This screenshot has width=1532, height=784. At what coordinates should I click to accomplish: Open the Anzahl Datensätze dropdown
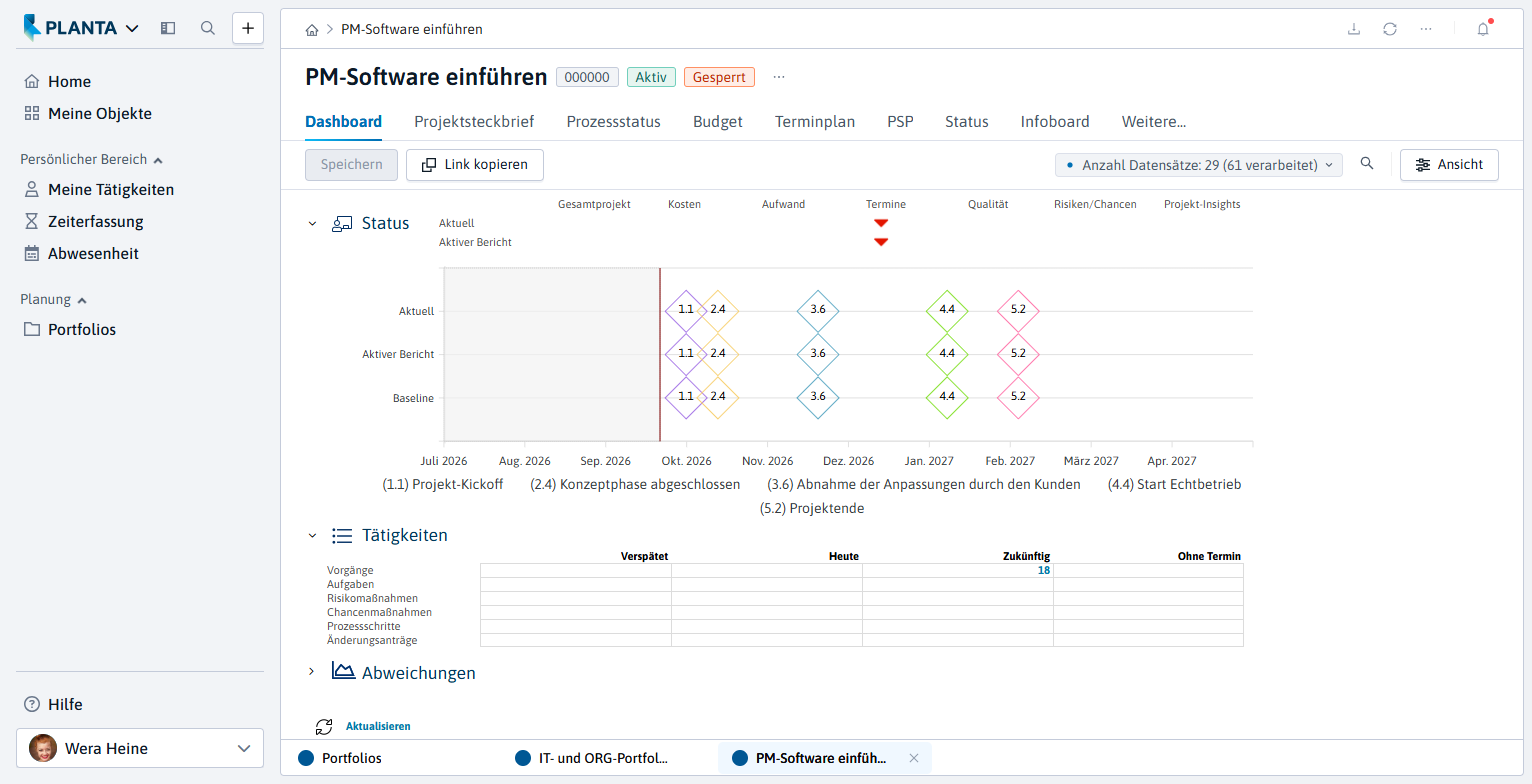[x=1198, y=165]
